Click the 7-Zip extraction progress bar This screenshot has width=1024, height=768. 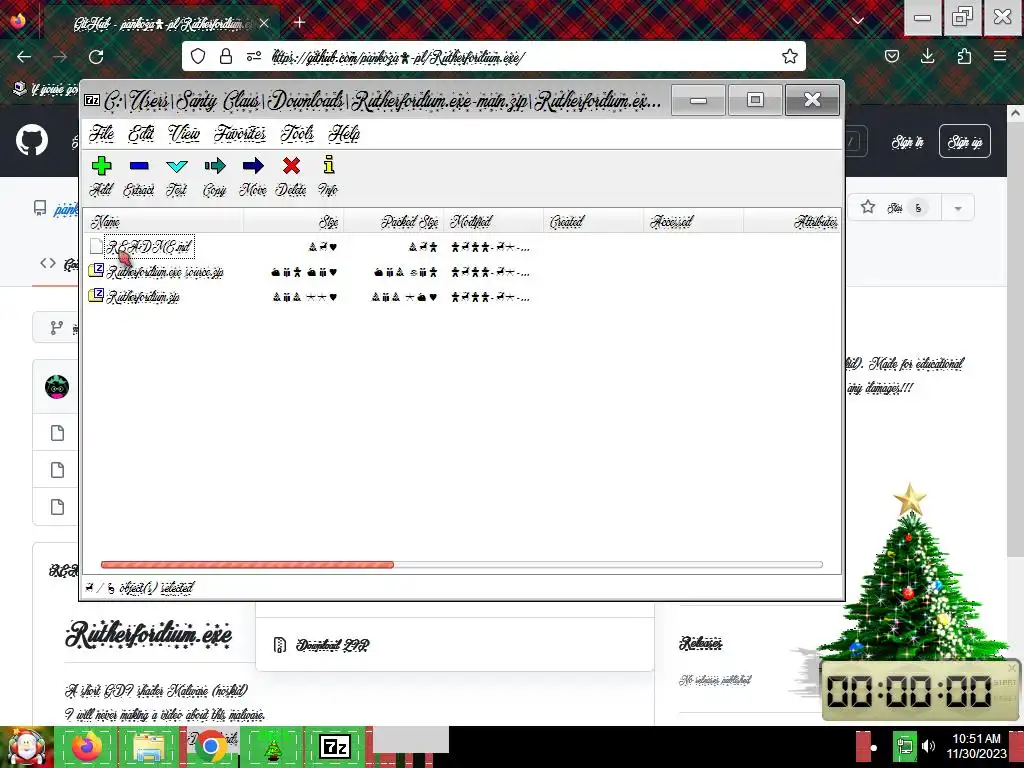[x=462, y=564]
